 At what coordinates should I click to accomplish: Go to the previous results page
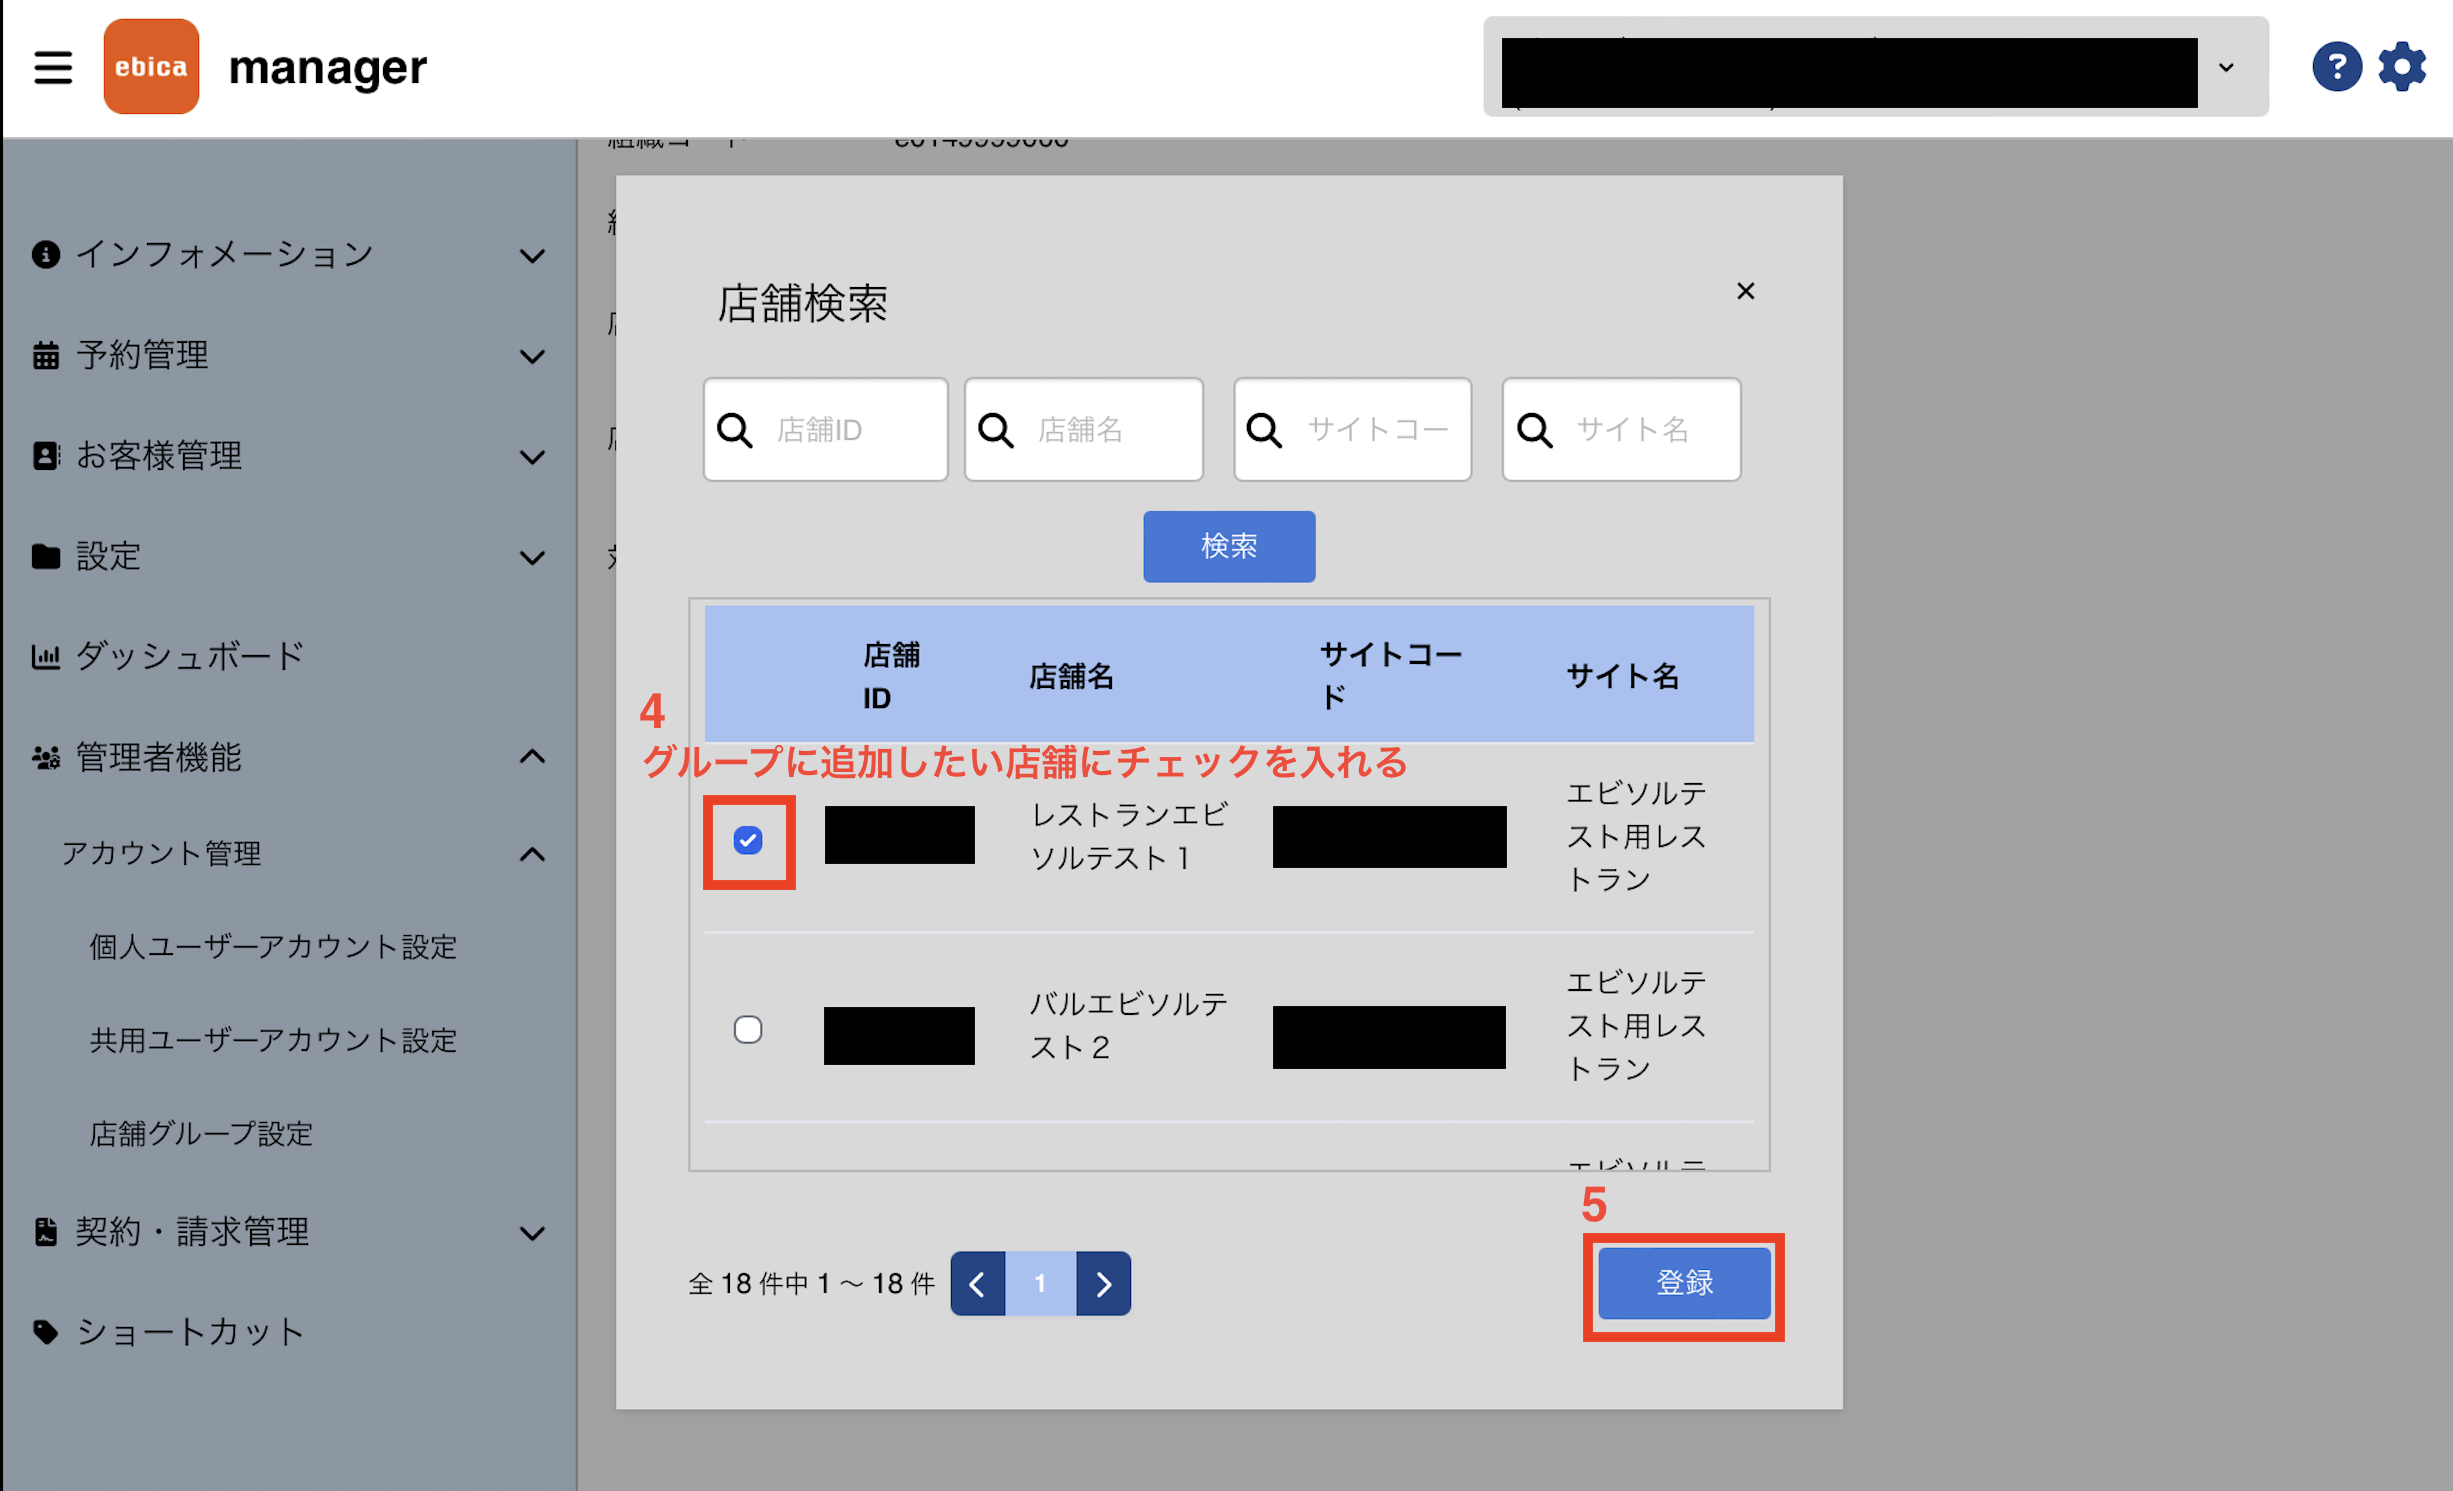coord(978,1284)
